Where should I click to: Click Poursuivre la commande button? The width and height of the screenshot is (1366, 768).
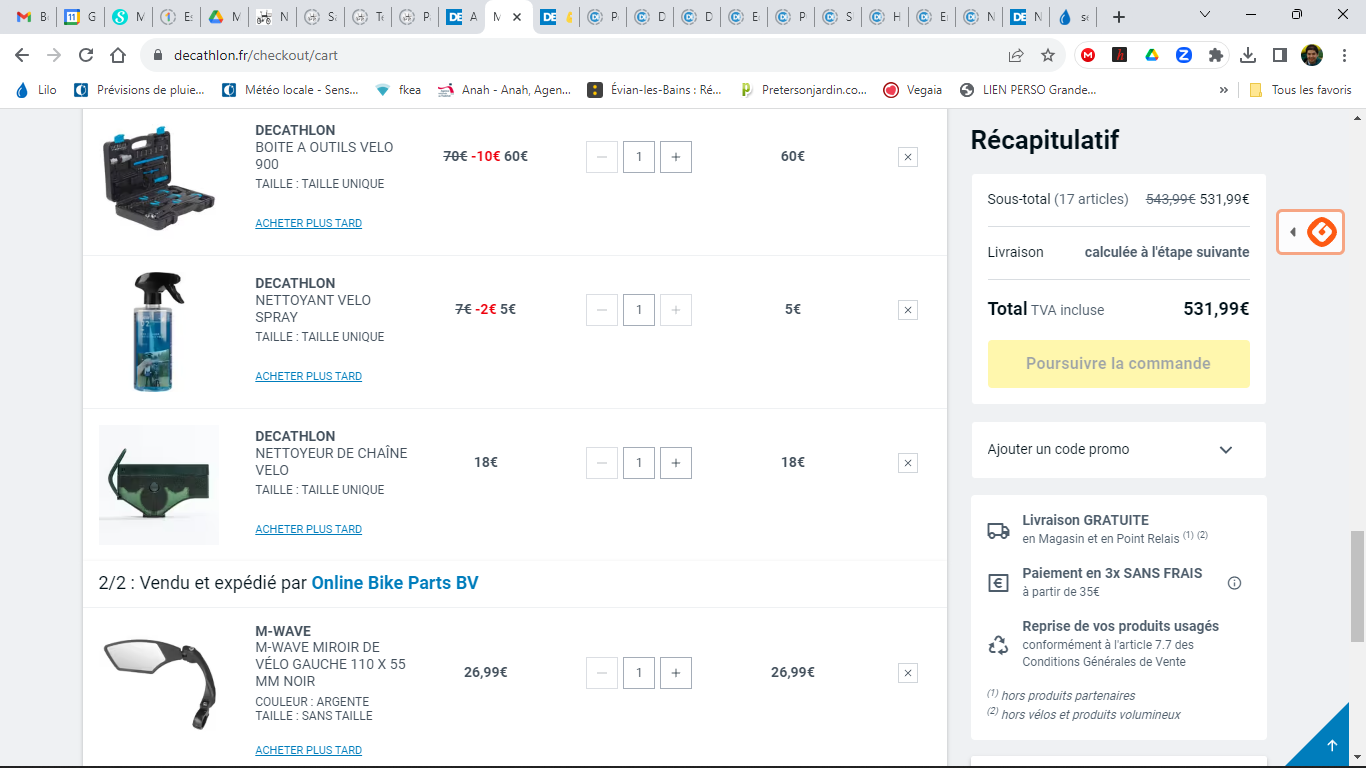point(1118,364)
